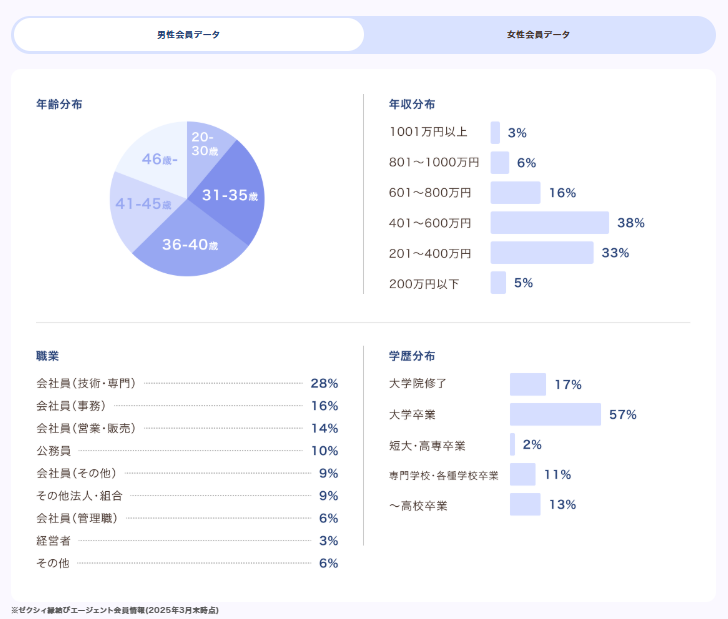This screenshot has width=728, height=619.
Task: Select the 男性会員データ tab
Action: pos(188,35)
